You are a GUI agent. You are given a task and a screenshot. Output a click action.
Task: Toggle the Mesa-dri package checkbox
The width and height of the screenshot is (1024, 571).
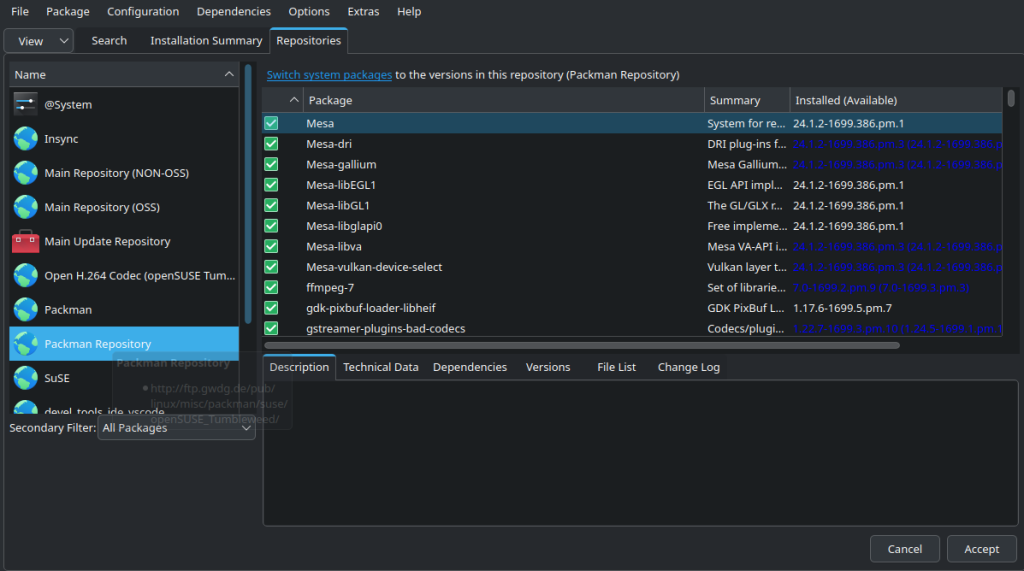coord(271,144)
